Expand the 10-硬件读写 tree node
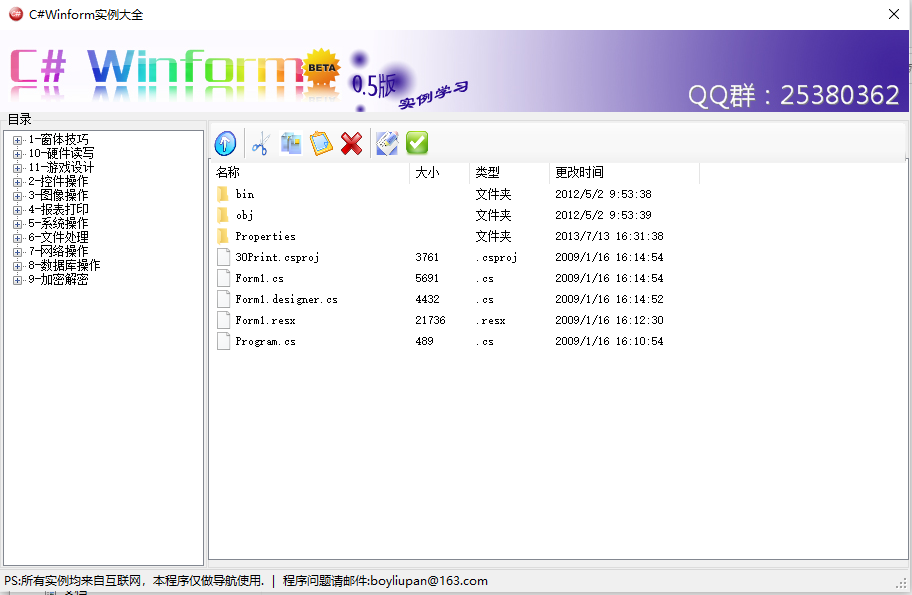 point(17,154)
